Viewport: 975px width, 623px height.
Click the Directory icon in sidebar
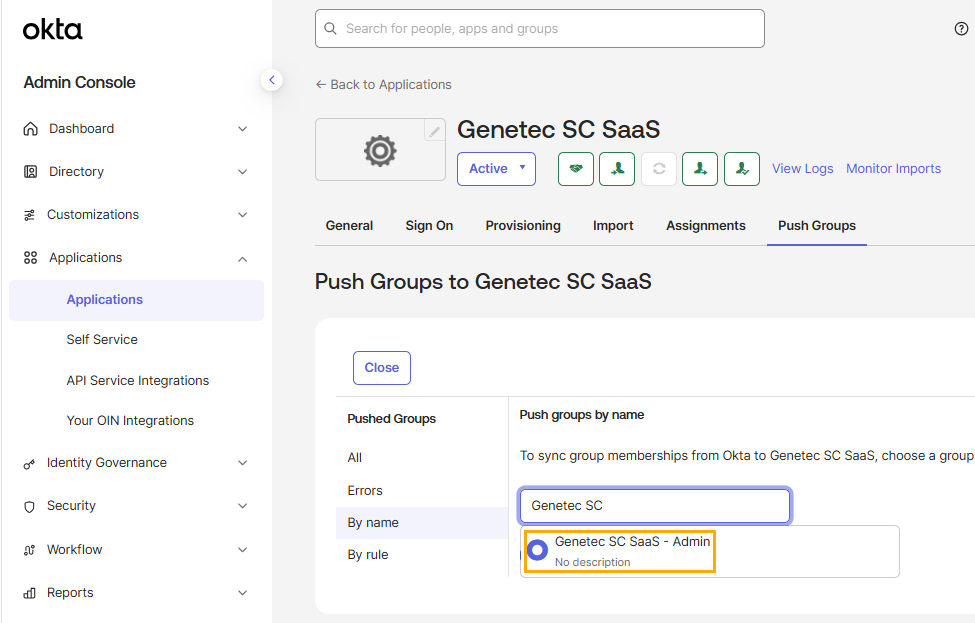click(30, 172)
